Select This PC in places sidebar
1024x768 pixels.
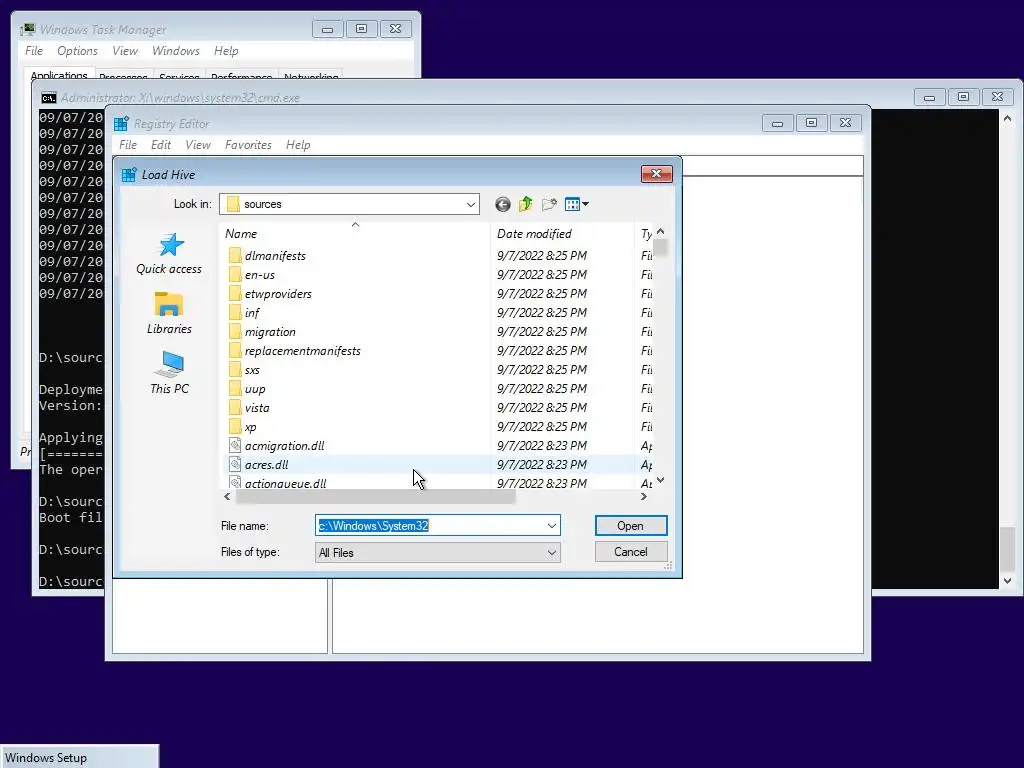[x=169, y=373]
